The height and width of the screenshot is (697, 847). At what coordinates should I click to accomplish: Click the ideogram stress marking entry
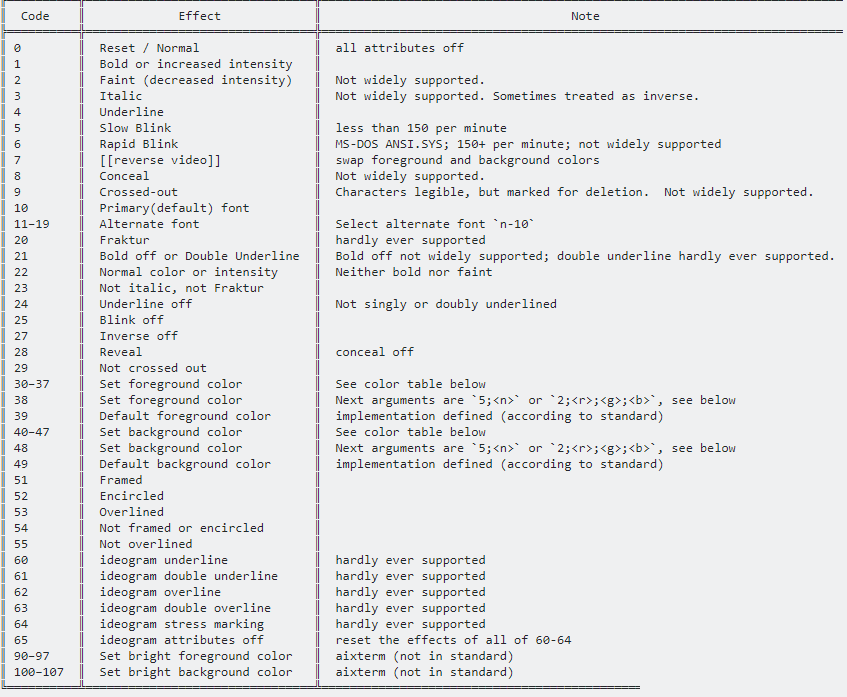click(182, 624)
